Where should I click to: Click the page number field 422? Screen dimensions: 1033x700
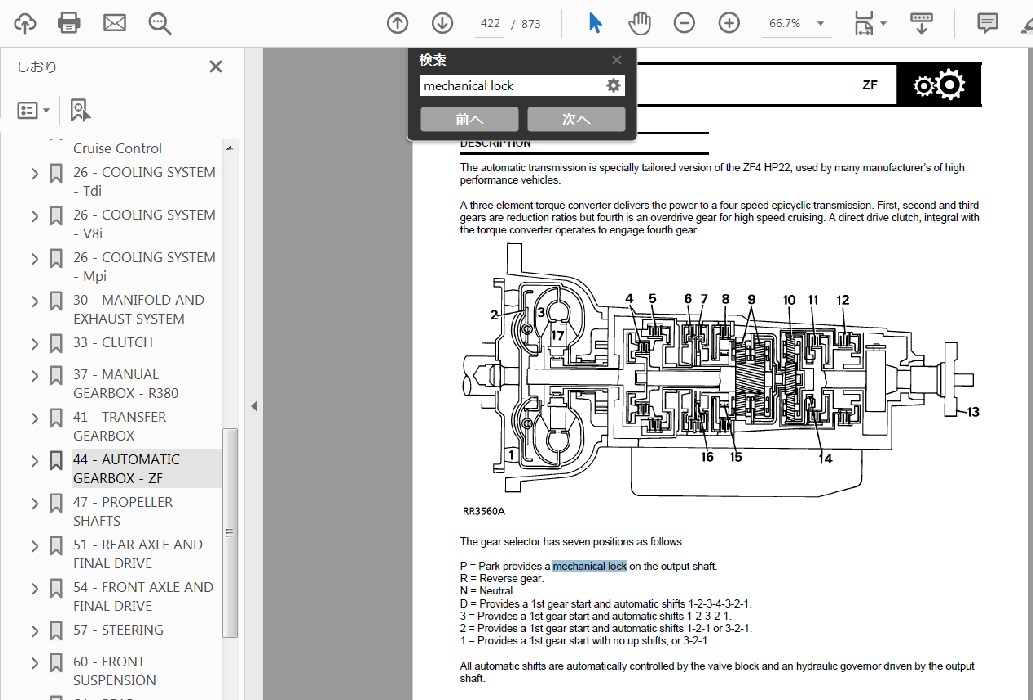tap(489, 24)
